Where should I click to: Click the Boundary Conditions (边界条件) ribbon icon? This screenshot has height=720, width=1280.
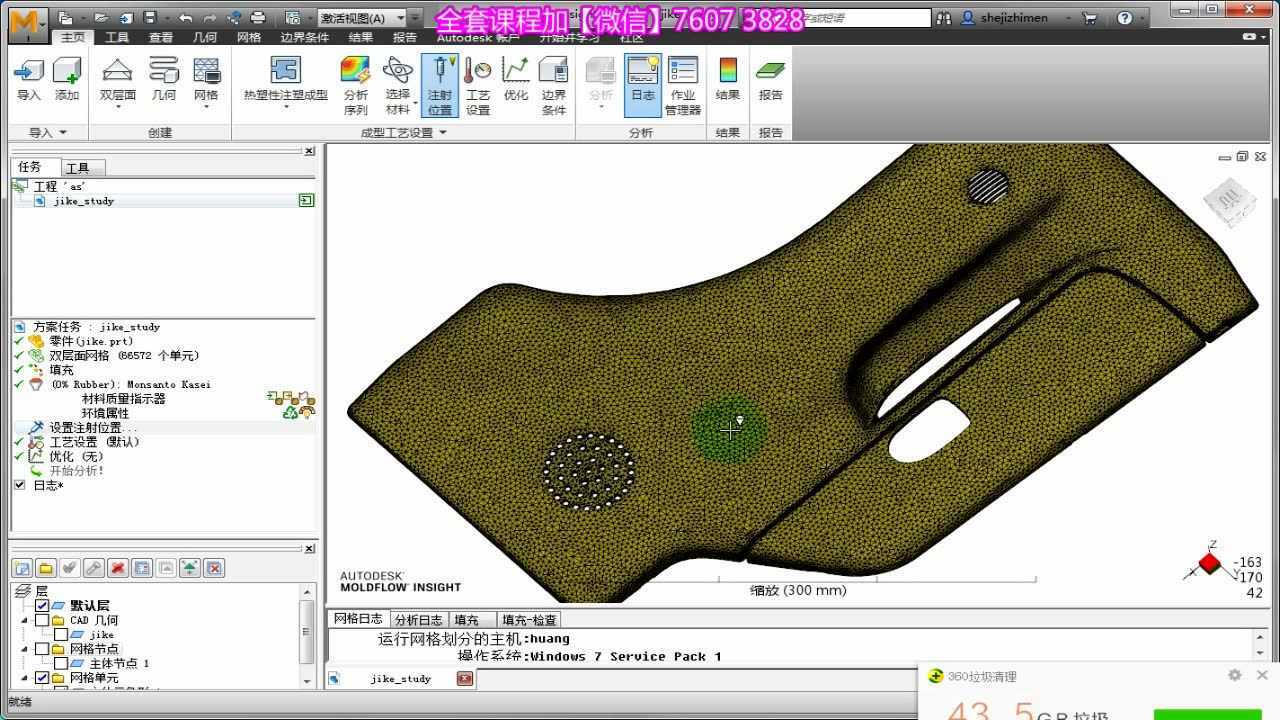tap(553, 85)
